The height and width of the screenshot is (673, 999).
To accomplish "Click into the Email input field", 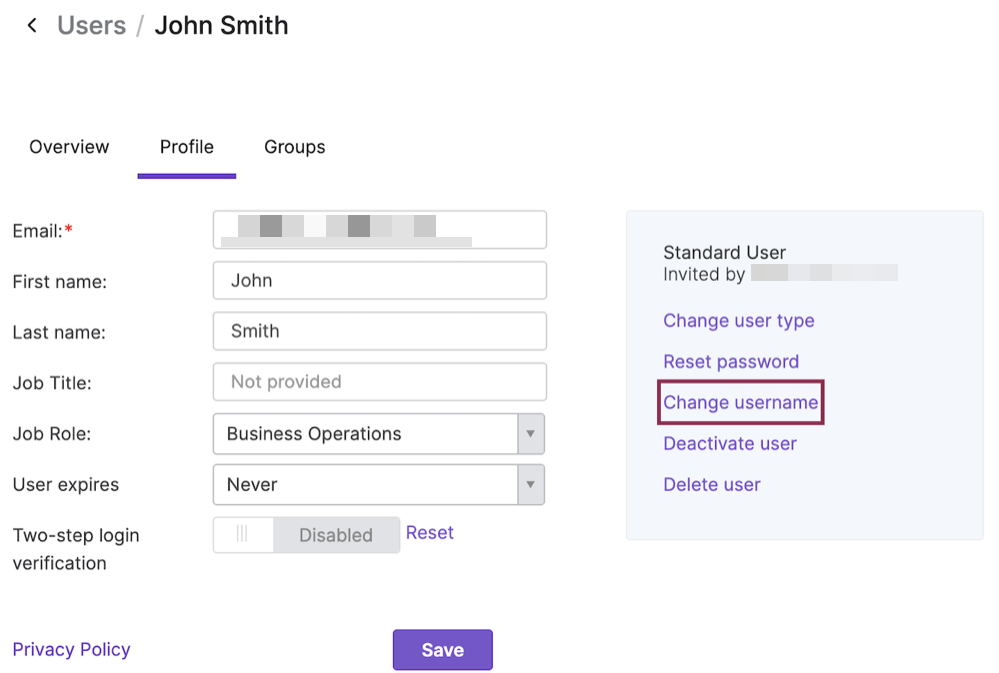I will pyautogui.click(x=378, y=230).
